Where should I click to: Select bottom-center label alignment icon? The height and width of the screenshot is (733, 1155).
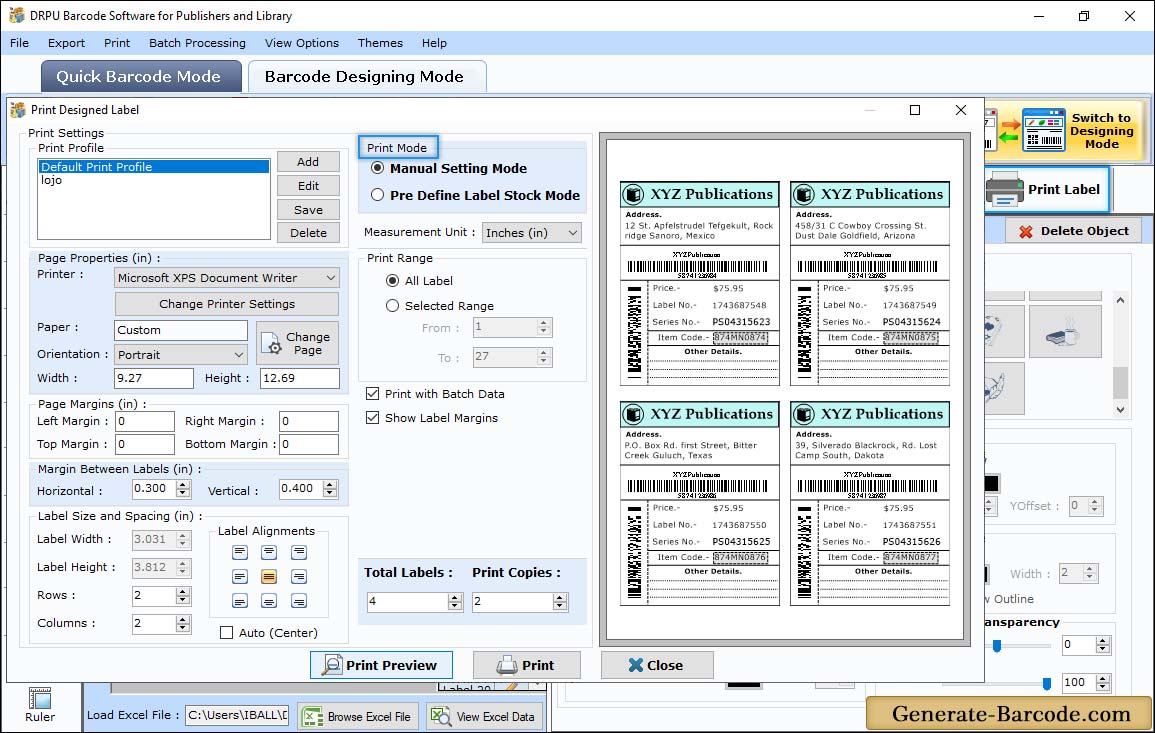pos(269,601)
